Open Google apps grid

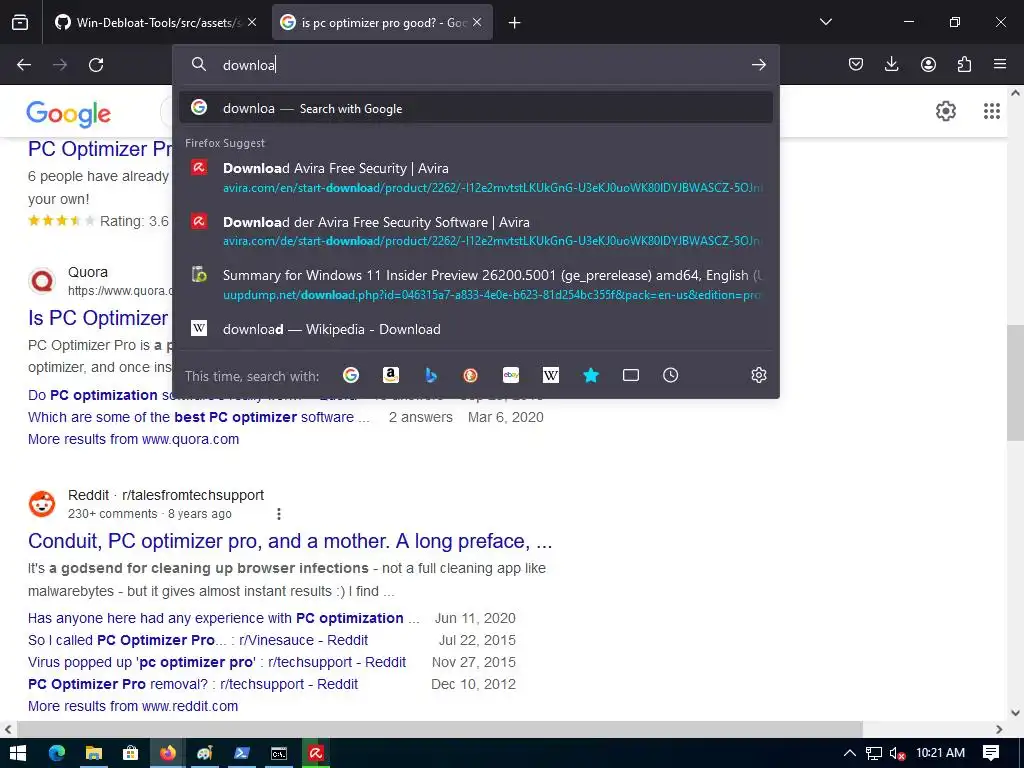coord(991,111)
